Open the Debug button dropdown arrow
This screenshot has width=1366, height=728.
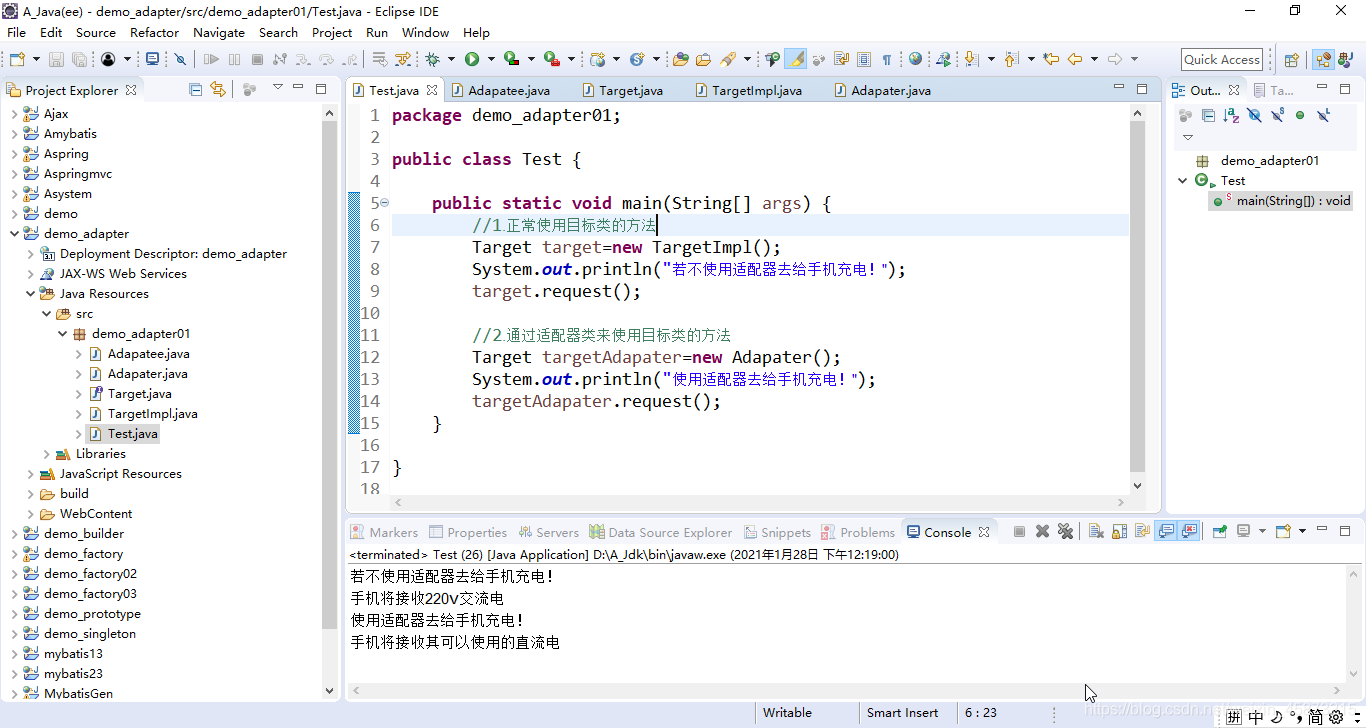point(451,59)
